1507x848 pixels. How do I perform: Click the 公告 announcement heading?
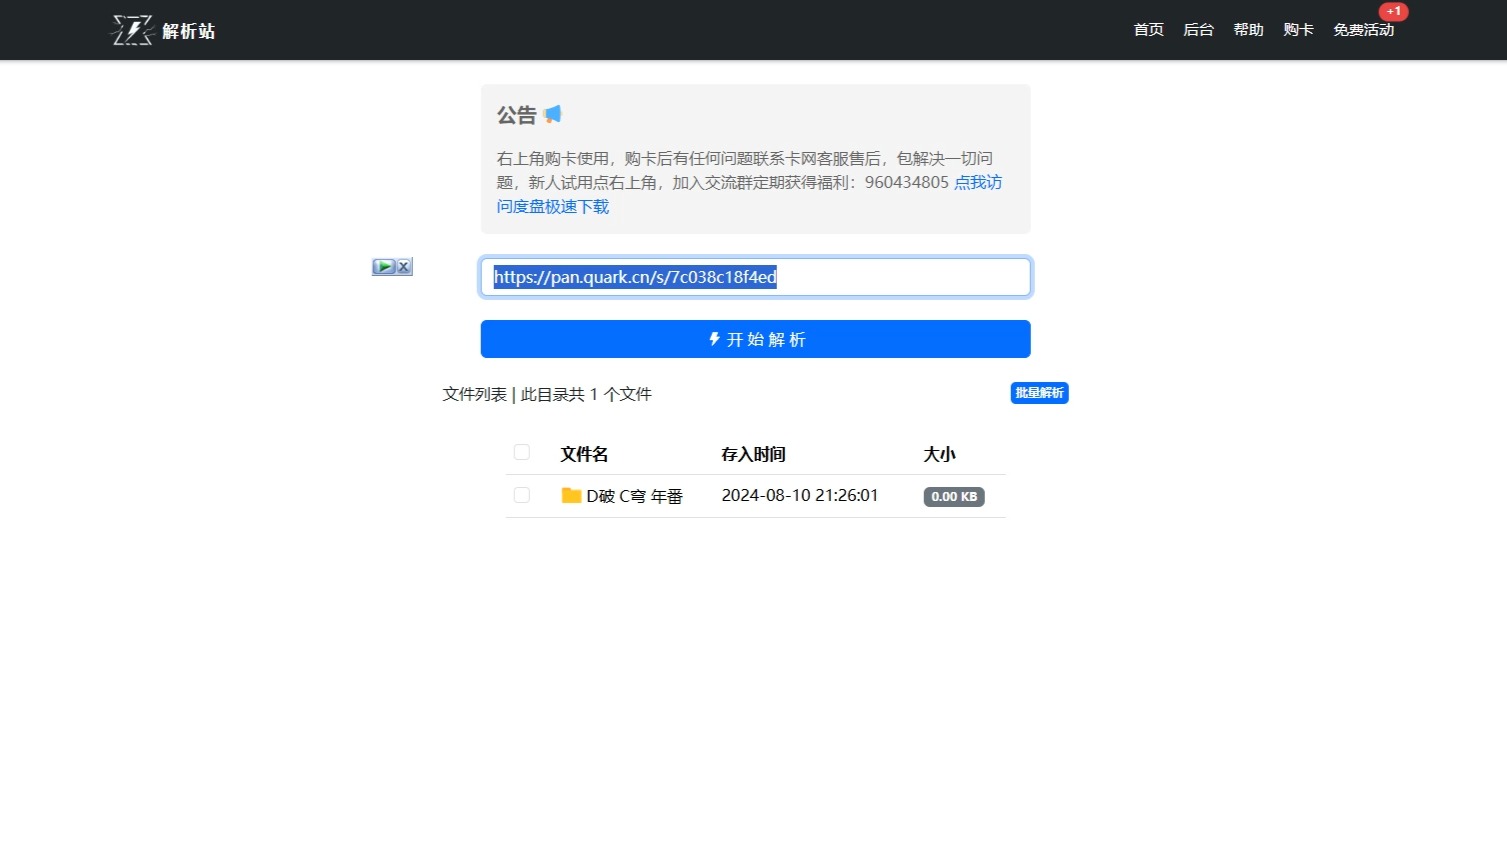click(517, 115)
